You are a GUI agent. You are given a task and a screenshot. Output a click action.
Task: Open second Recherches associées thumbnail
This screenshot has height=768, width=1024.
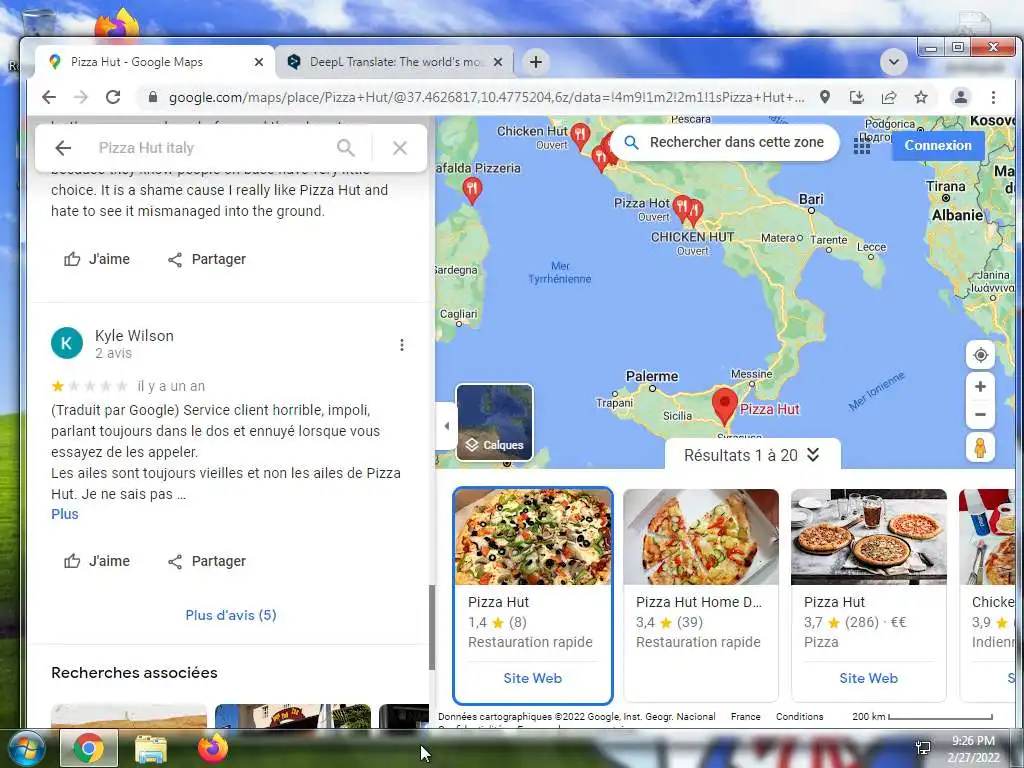(x=293, y=716)
